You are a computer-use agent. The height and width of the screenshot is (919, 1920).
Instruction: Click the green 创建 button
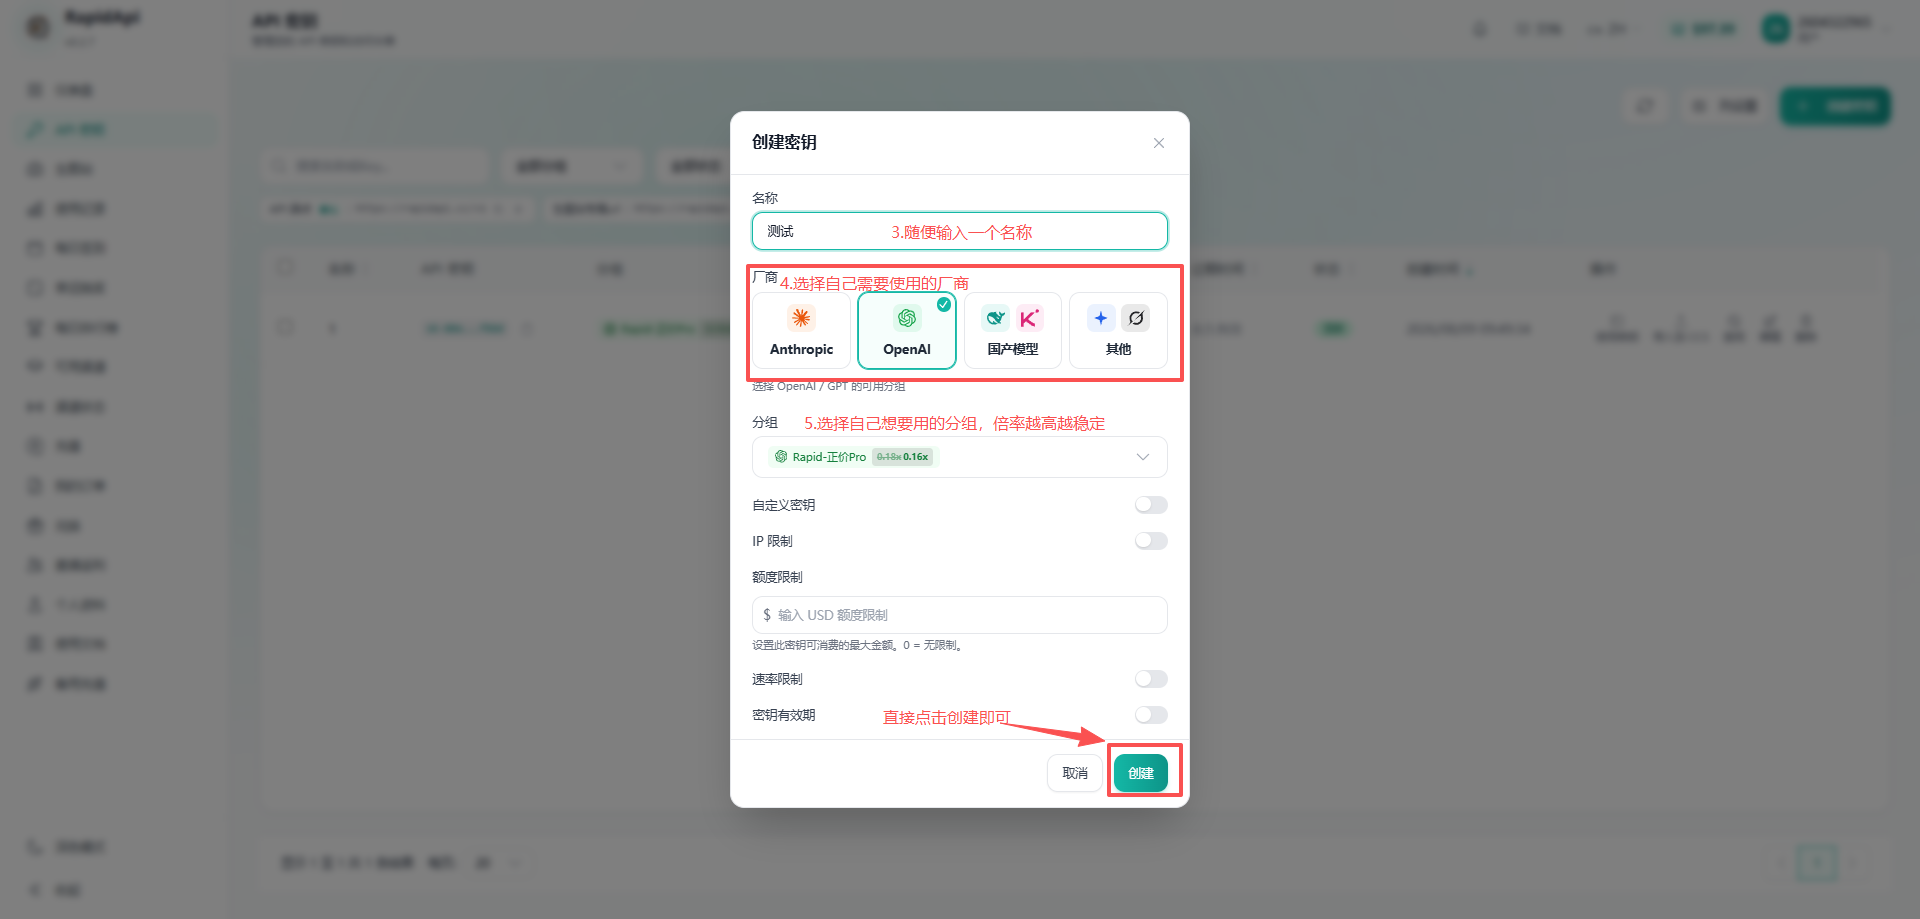point(1141,773)
